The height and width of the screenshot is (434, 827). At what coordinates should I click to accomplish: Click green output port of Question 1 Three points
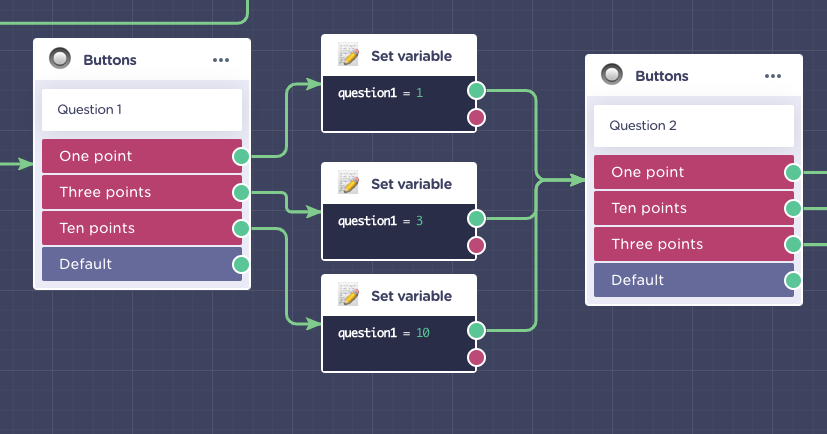pos(241,192)
